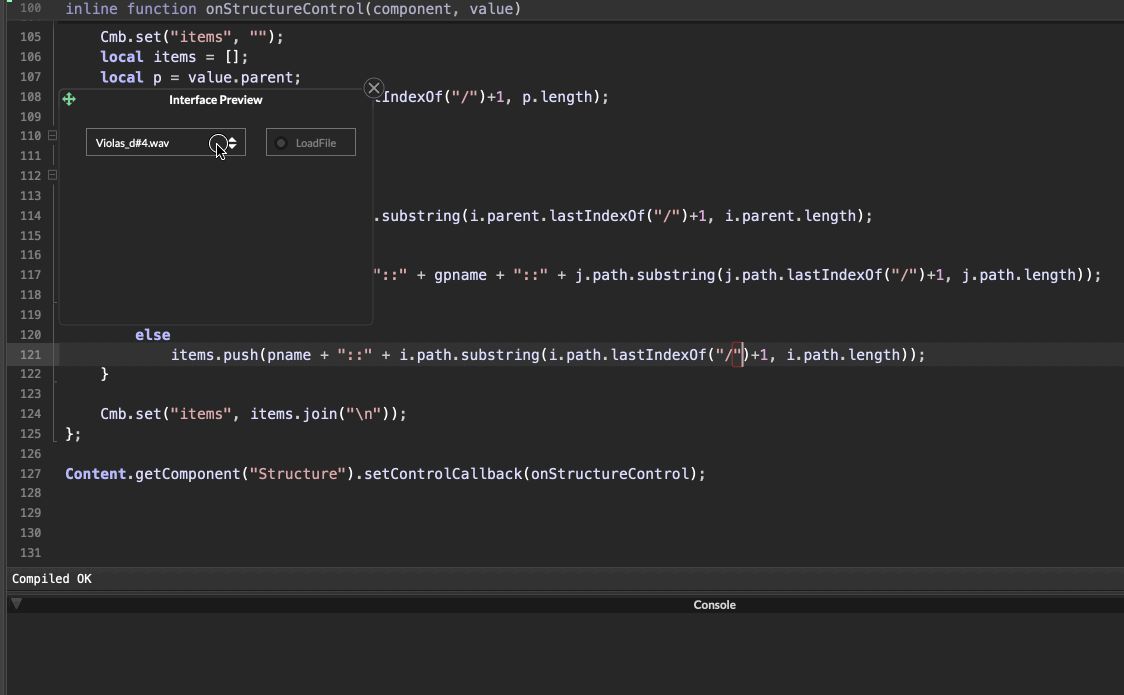
Task: Close the Interface Preview popup
Action: coord(373,88)
